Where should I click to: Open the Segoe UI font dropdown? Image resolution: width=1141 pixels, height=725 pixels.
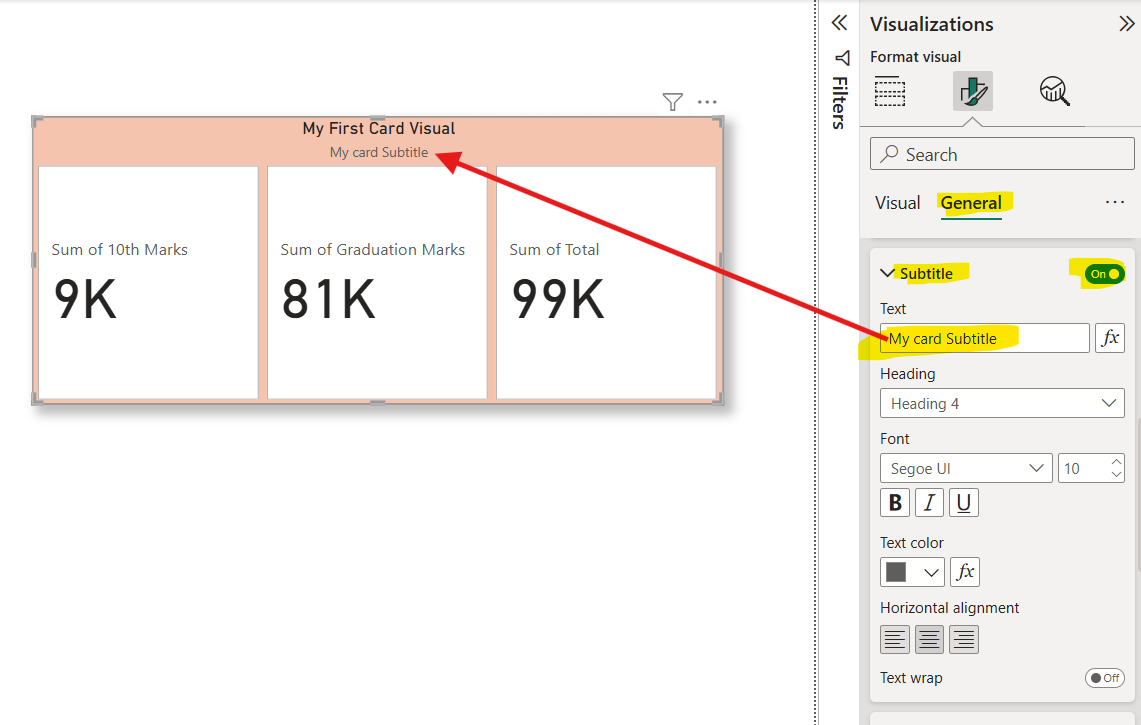(x=965, y=467)
